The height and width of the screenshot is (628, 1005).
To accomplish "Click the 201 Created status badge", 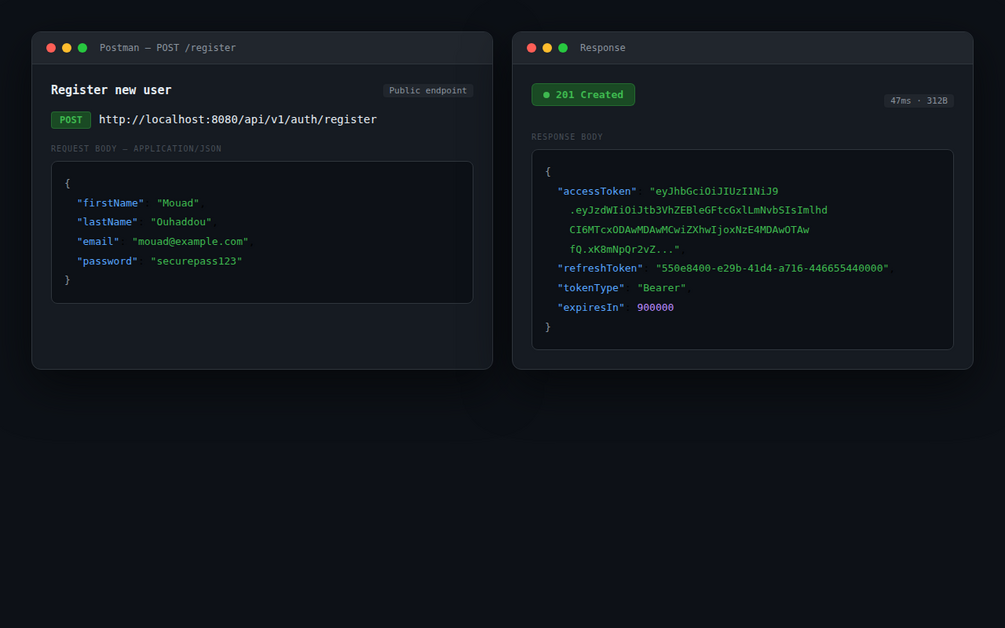I will pos(583,95).
